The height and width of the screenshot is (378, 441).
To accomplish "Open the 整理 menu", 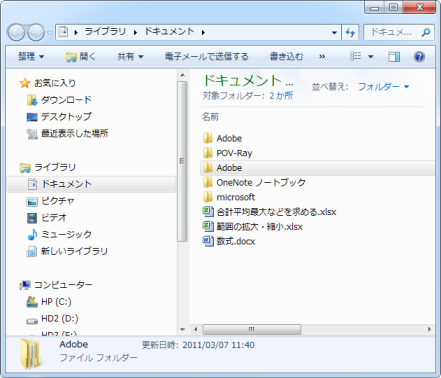I will pyautogui.click(x=31, y=56).
